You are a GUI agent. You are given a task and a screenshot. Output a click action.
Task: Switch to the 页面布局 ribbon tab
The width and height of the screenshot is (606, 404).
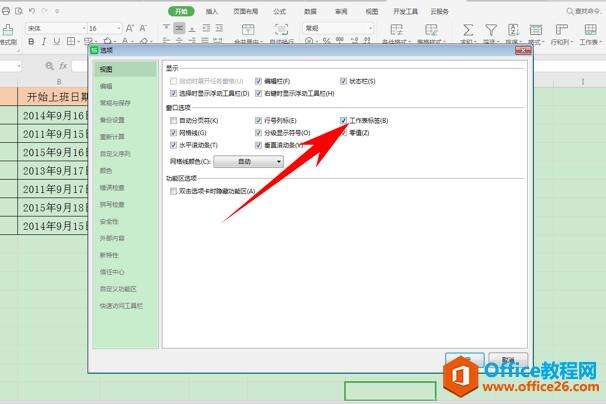(x=245, y=11)
